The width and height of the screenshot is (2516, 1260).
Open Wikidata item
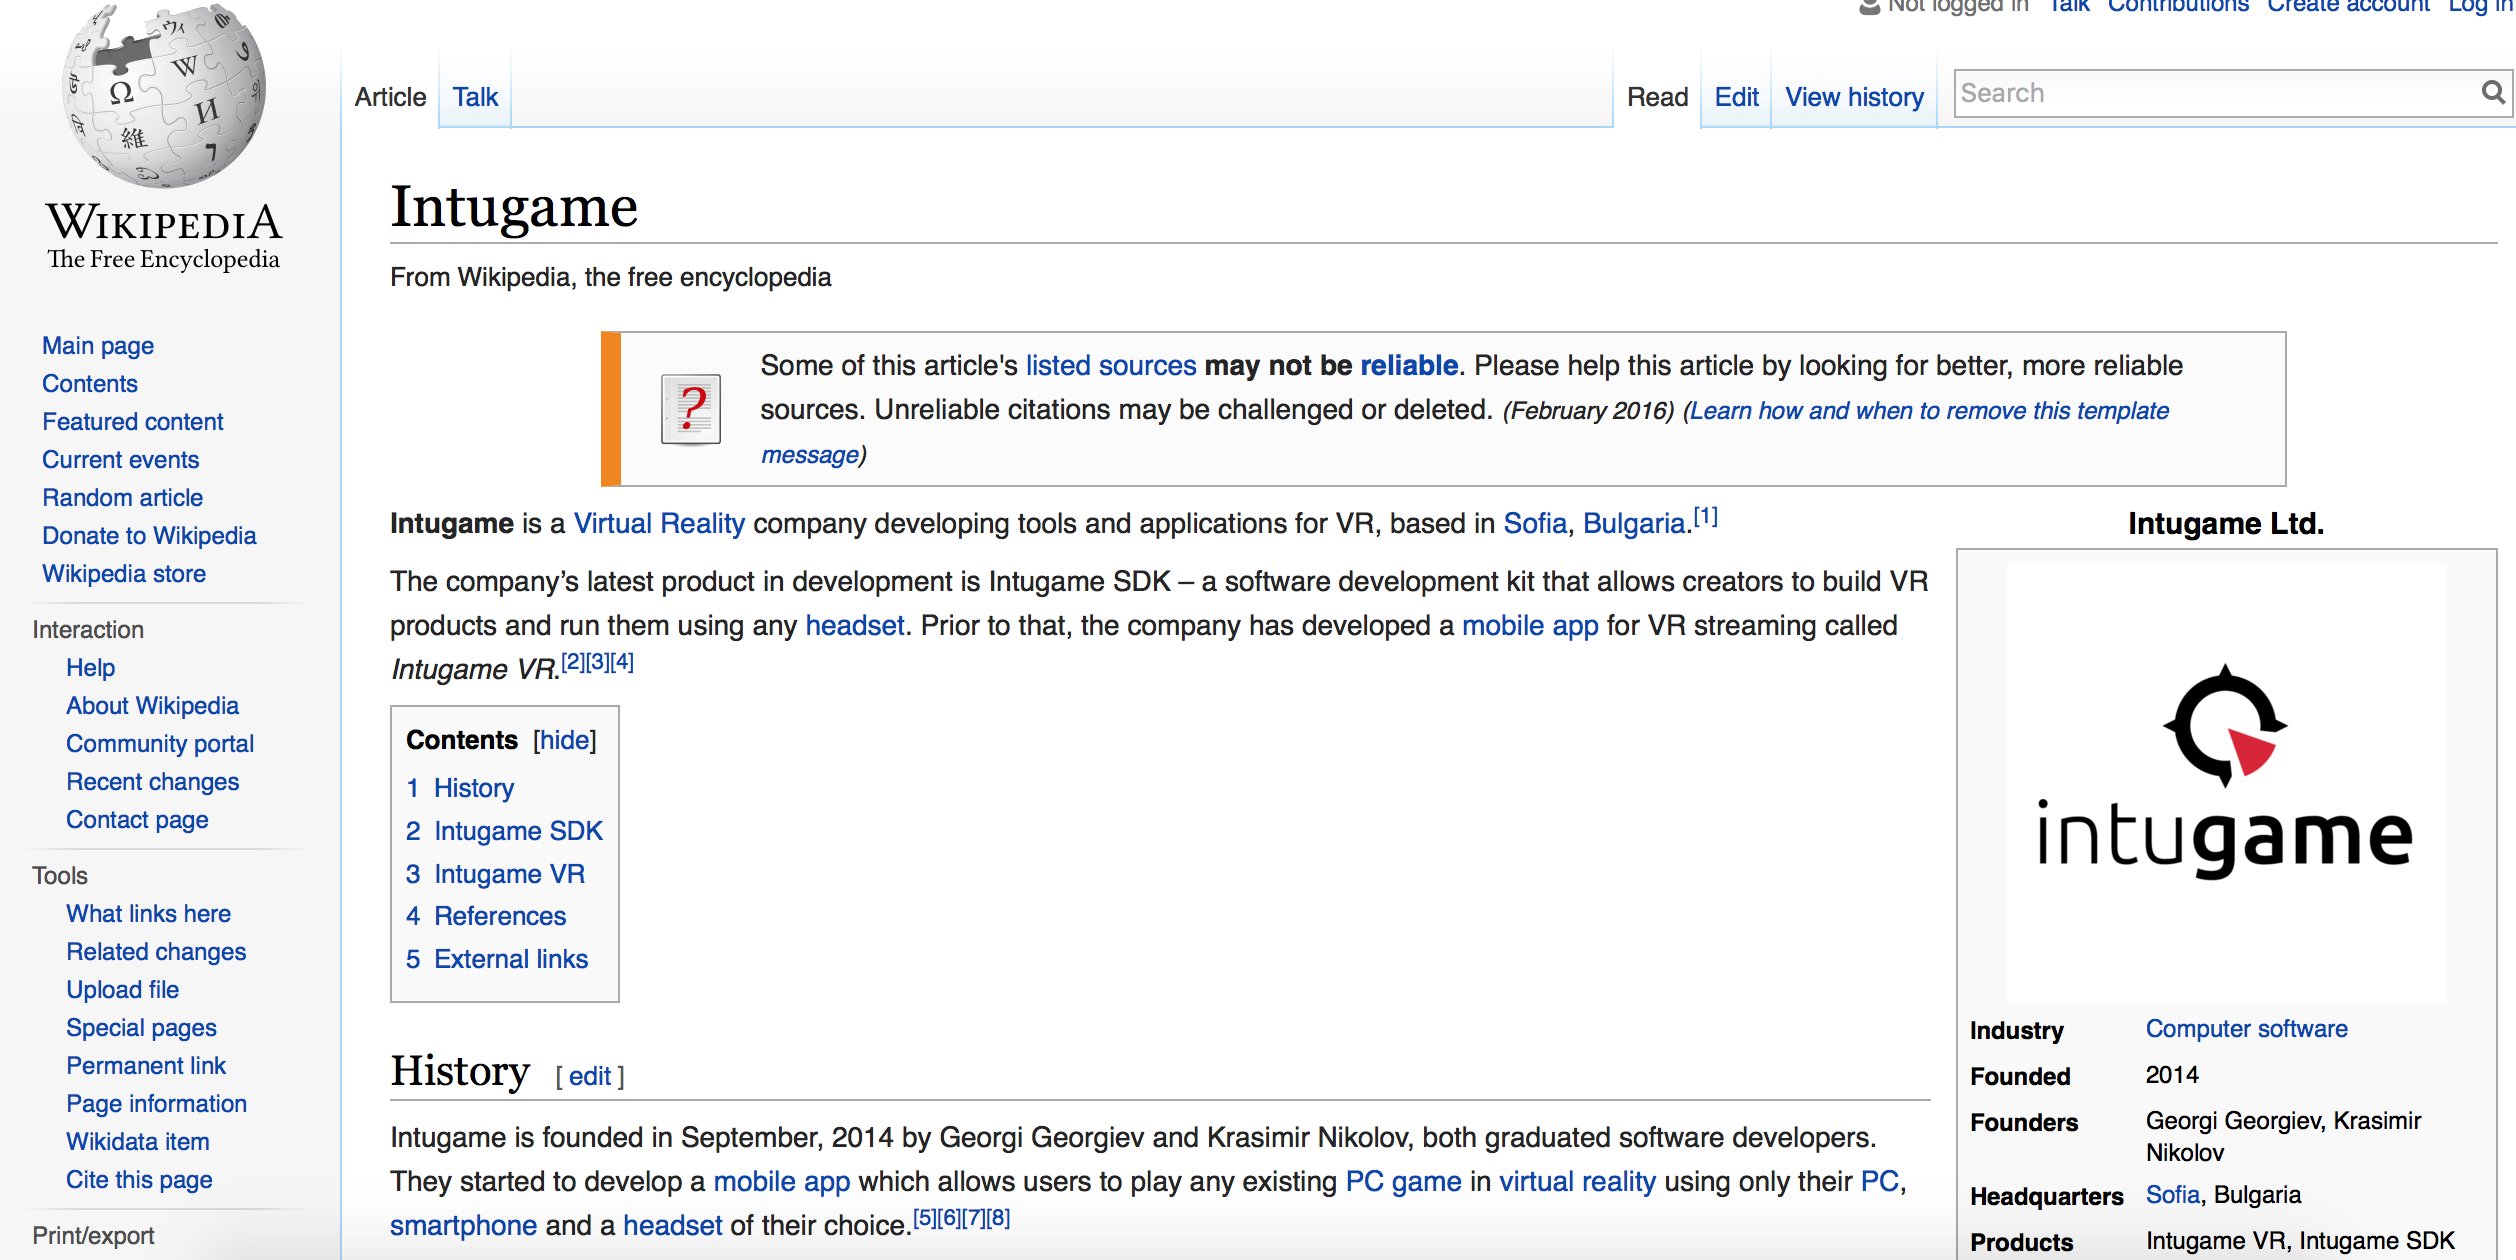138,1142
